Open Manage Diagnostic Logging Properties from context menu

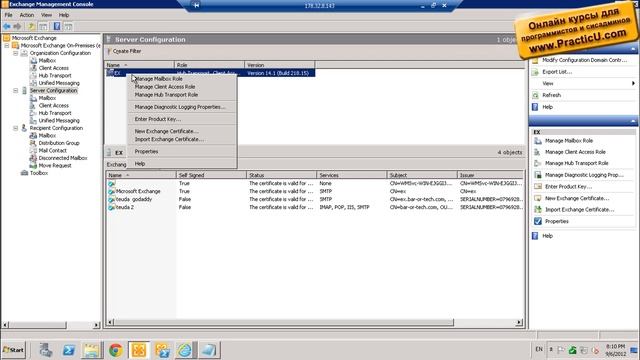(180, 107)
